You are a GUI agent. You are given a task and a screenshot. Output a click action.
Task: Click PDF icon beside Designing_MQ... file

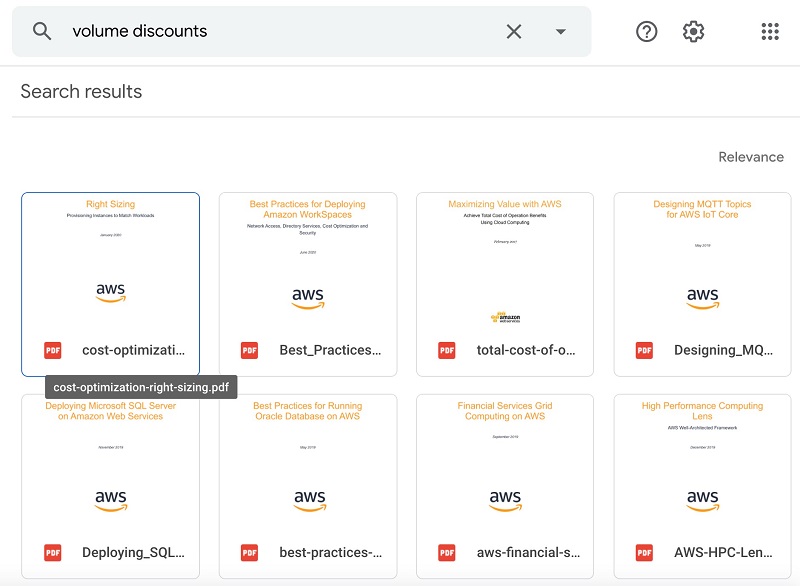click(x=644, y=350)
